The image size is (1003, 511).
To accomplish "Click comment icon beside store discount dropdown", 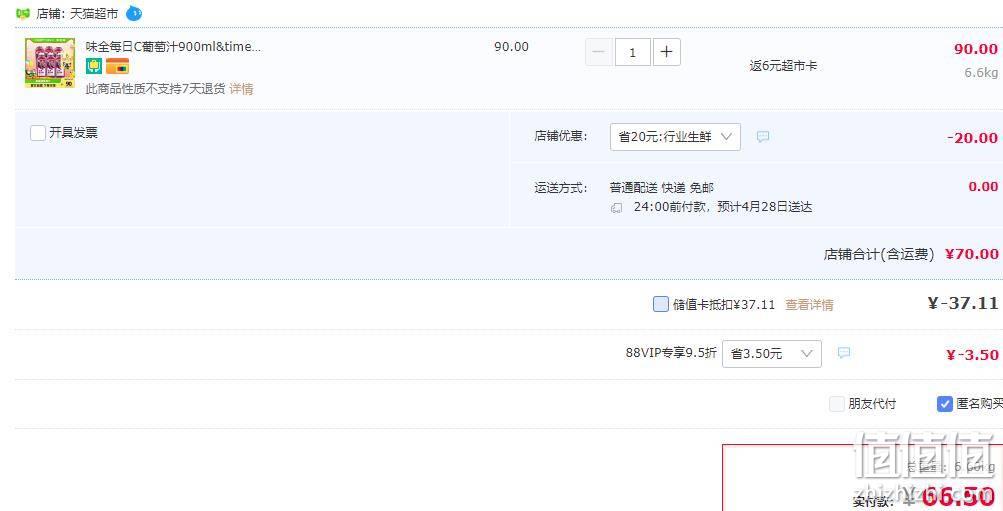I will pos(762,137).
